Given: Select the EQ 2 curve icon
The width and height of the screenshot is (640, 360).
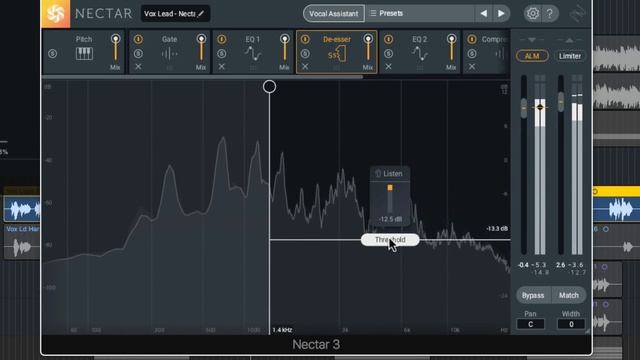Looking at the screenshot, I should tap(420, 54).
